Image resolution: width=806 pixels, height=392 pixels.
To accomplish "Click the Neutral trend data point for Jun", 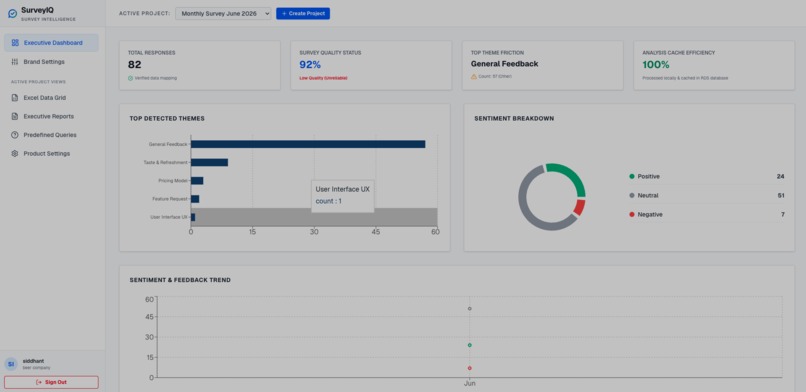I will tap(469, 309).
